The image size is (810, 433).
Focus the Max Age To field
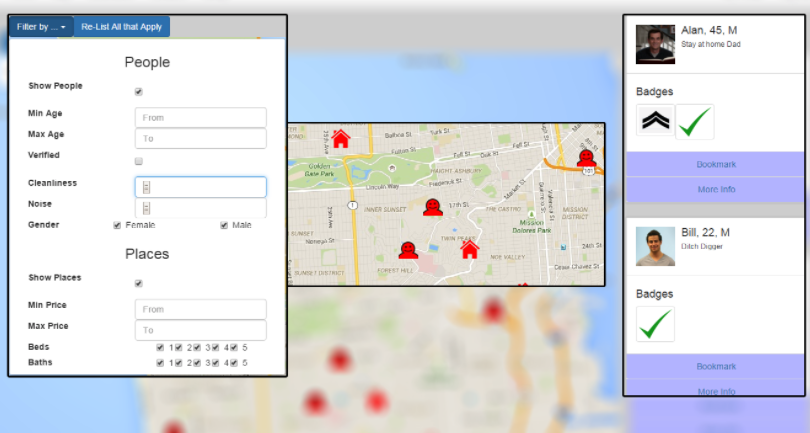click(200, 138)
